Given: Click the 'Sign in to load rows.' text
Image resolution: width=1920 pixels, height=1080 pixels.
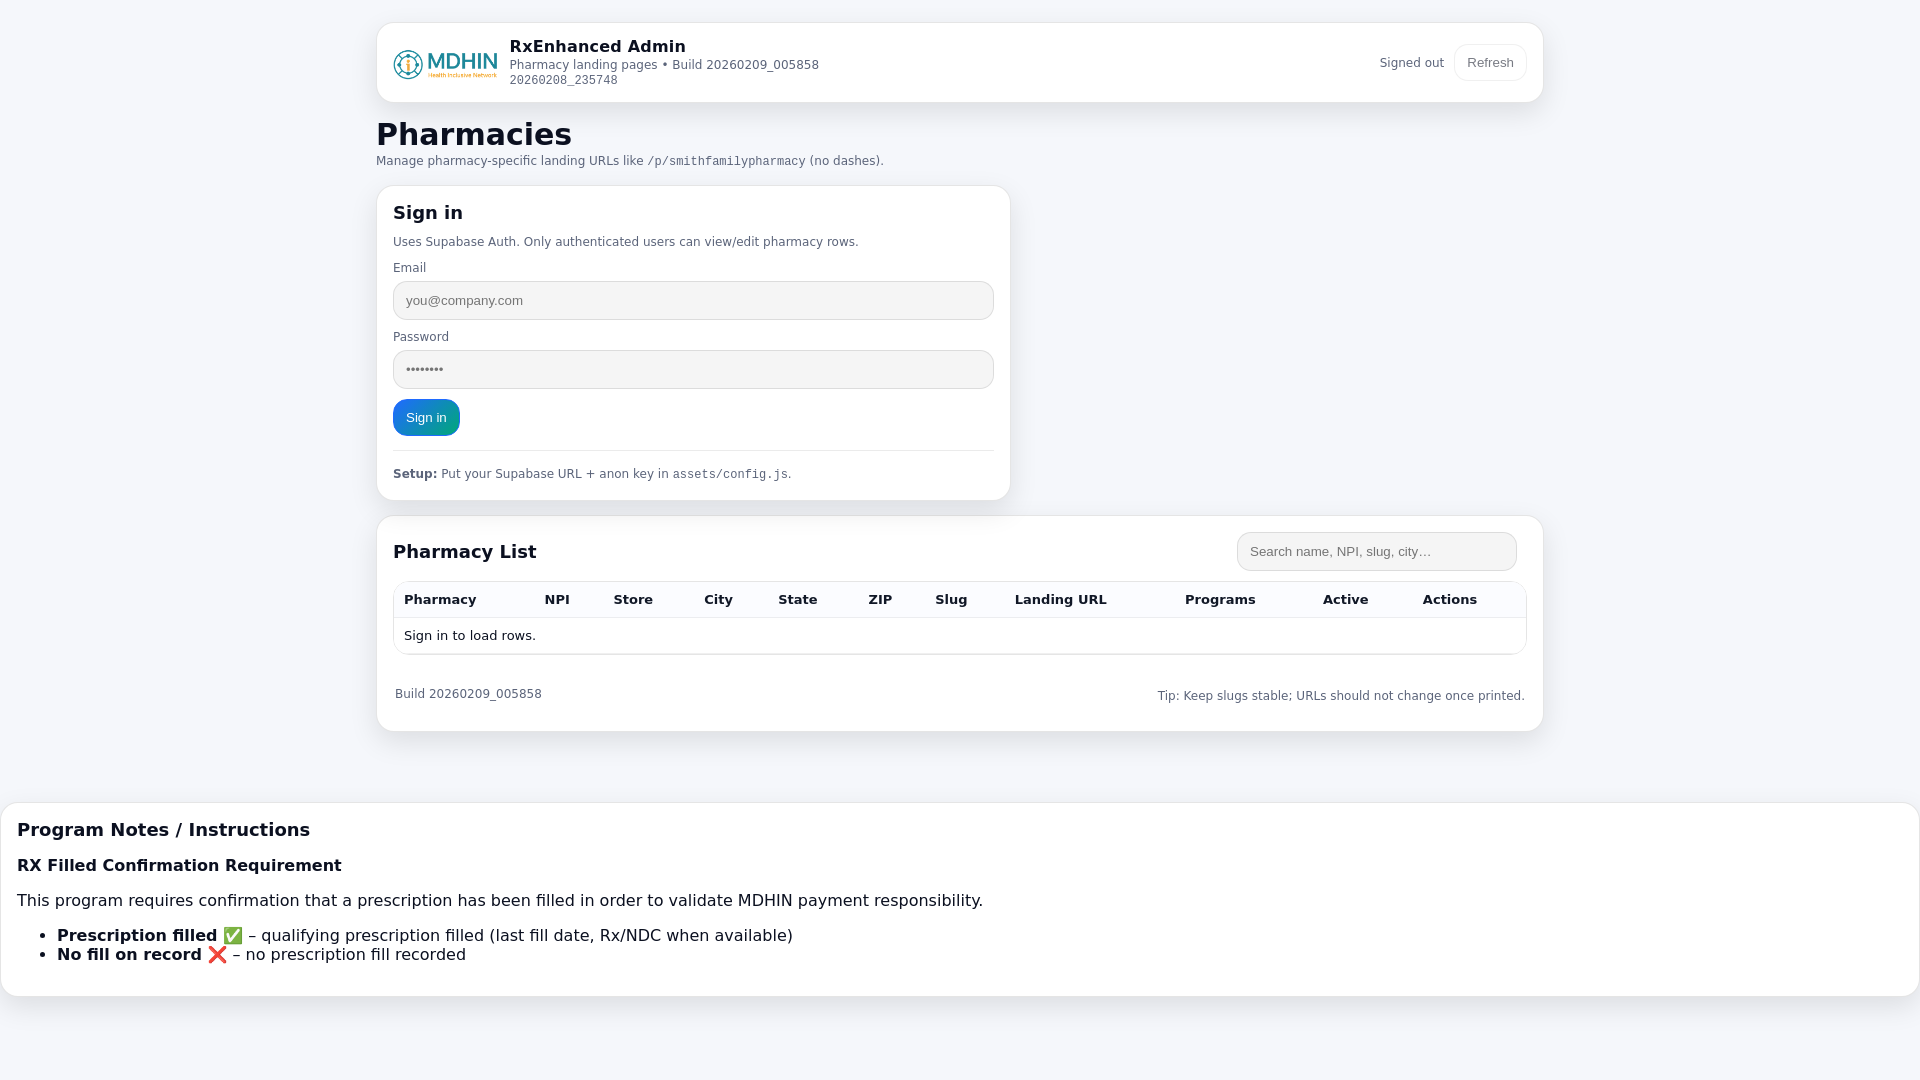Looking at the screenshot, I should pyautogui.click(x=470, y=636).
